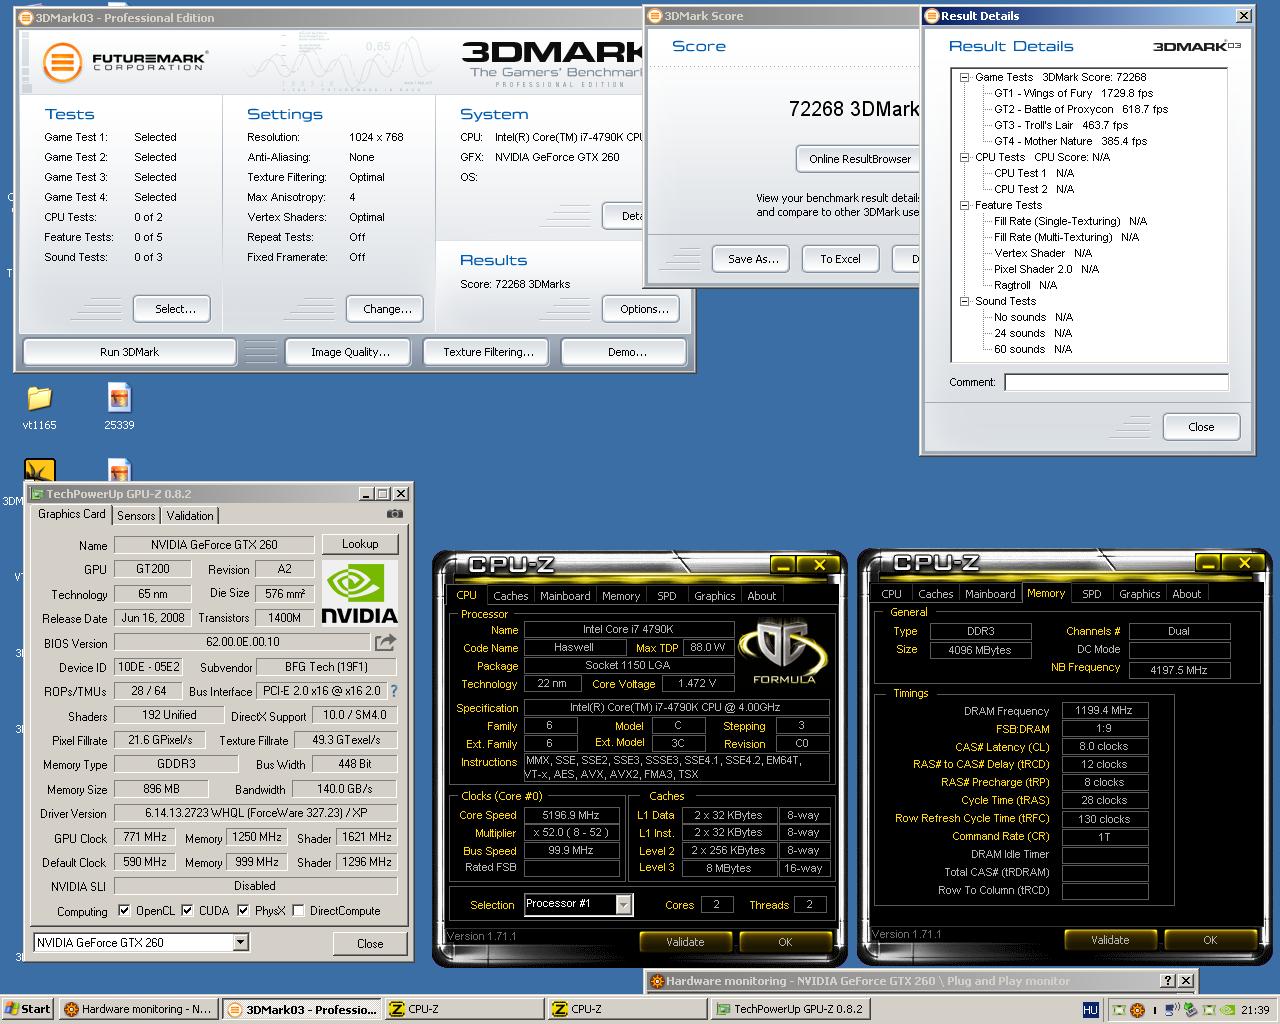Click OK in the CPU-Z Memory window

[x=1210, y=939]
